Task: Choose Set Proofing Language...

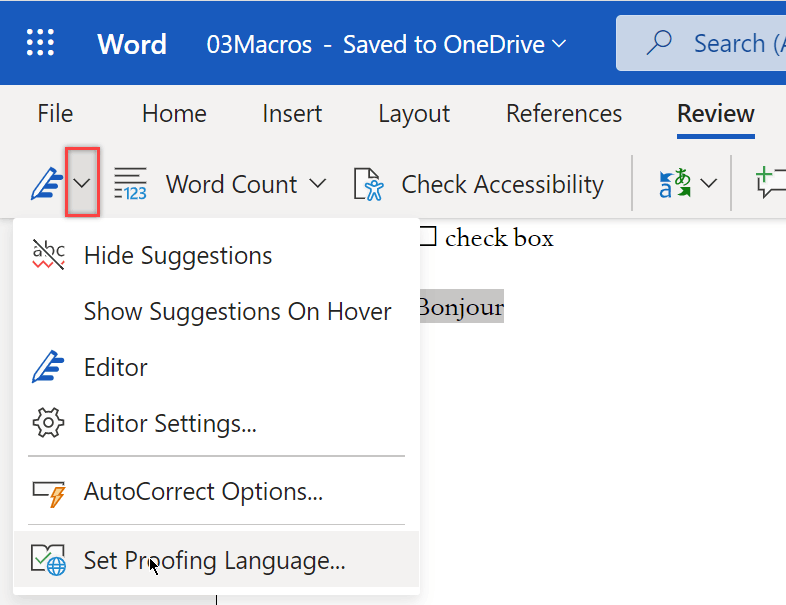Action: pyautogui.click(x=217, y=559)
